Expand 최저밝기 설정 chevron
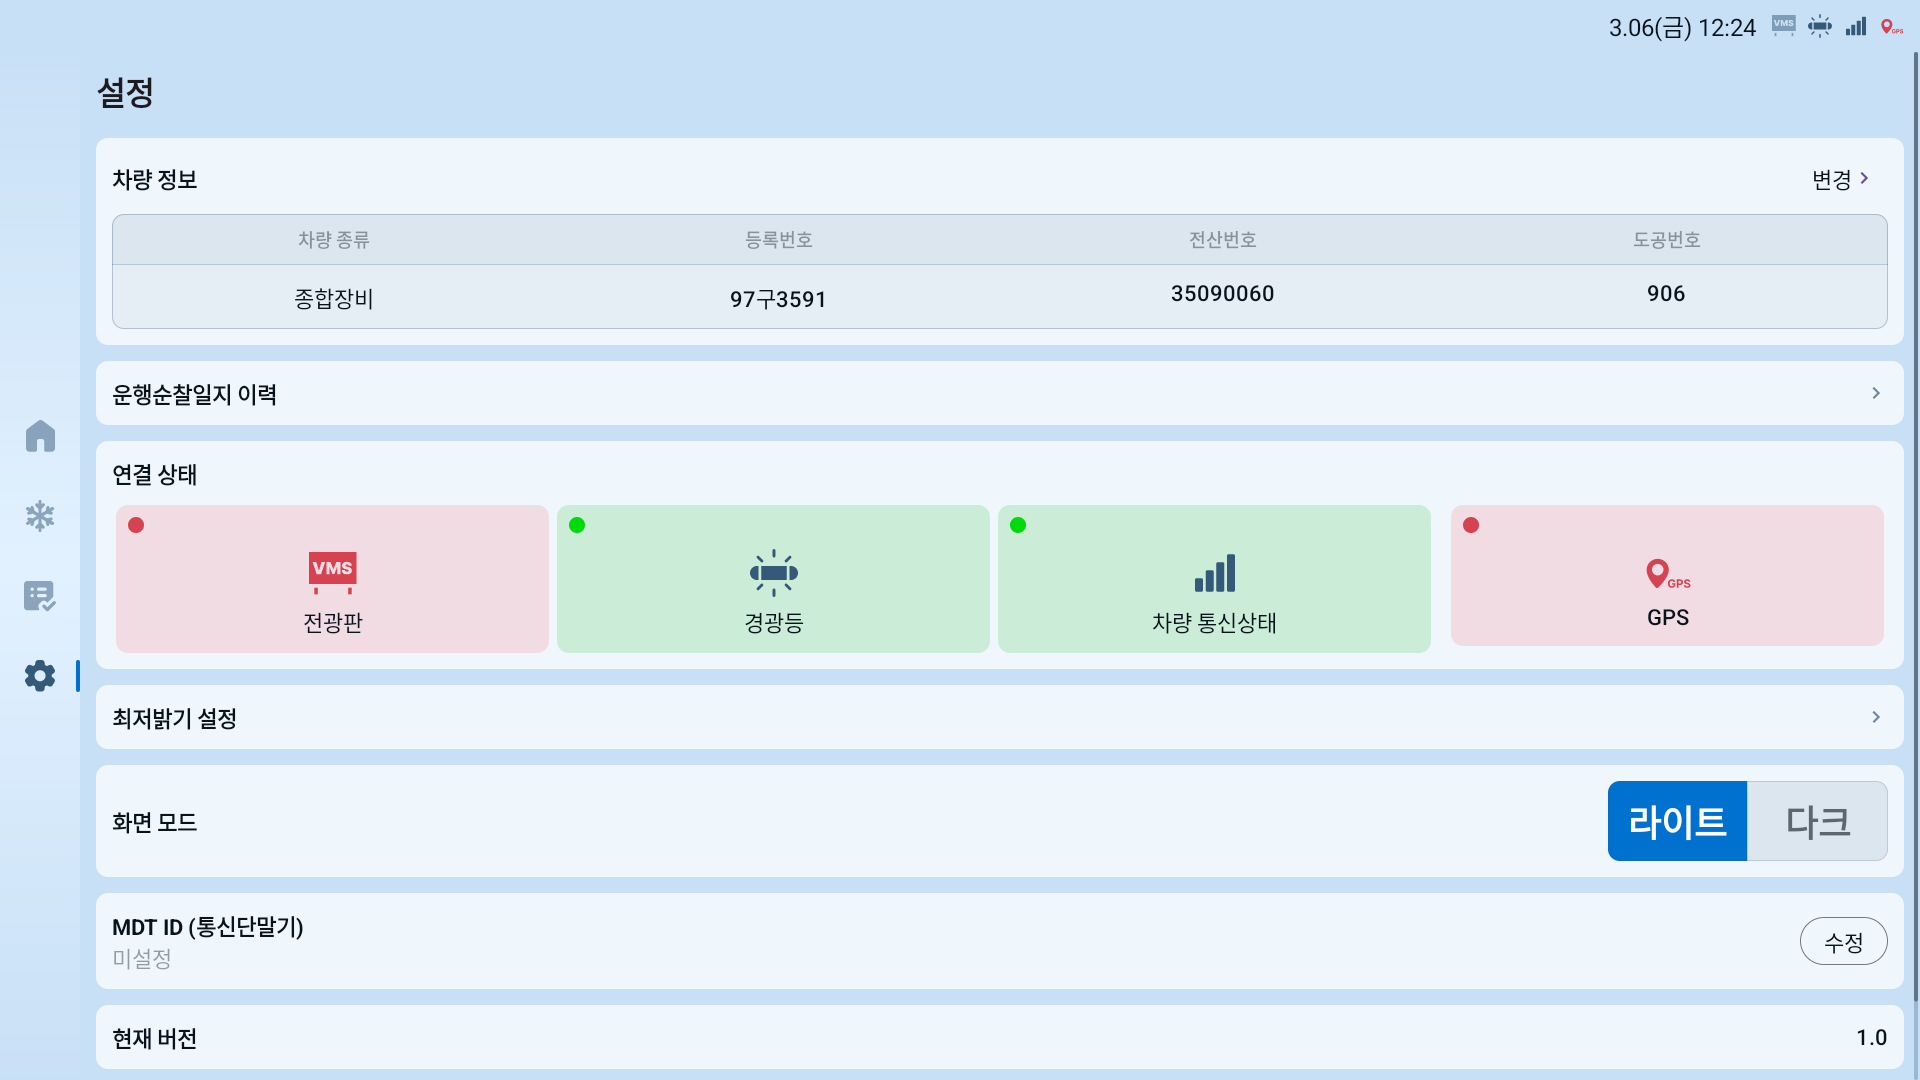Image resolution: width=1920 pixels, height=1080 pixels. pyautogui.click(x=1876, y=717)
